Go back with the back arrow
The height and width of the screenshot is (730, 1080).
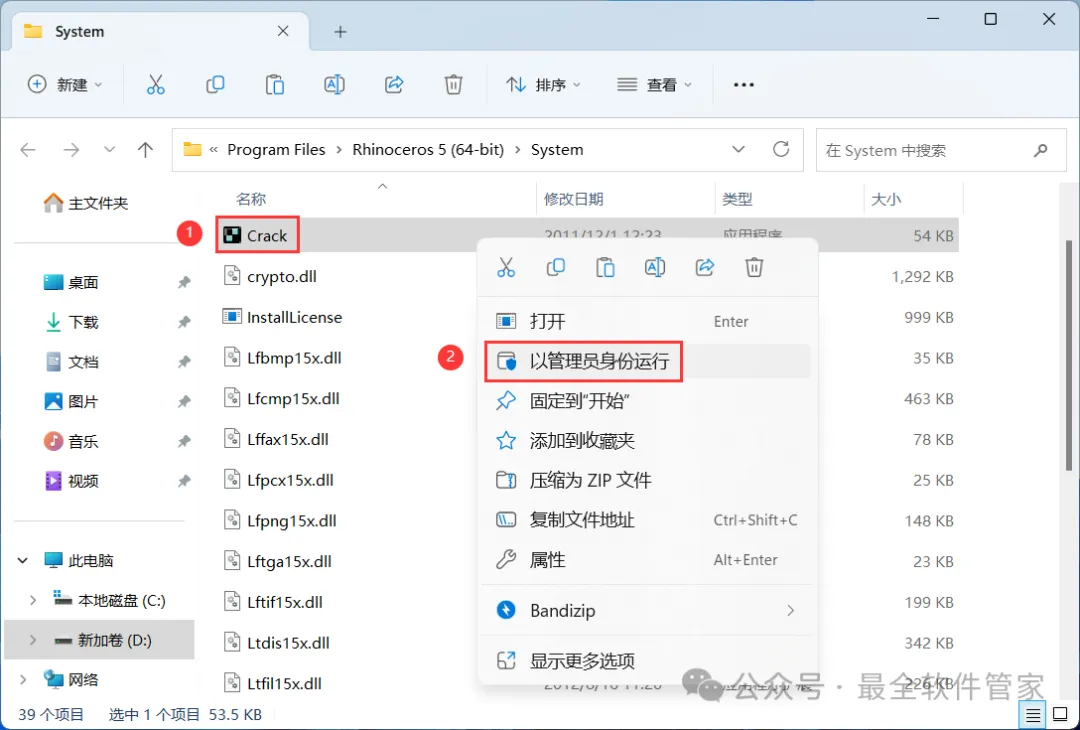(28, 149)
